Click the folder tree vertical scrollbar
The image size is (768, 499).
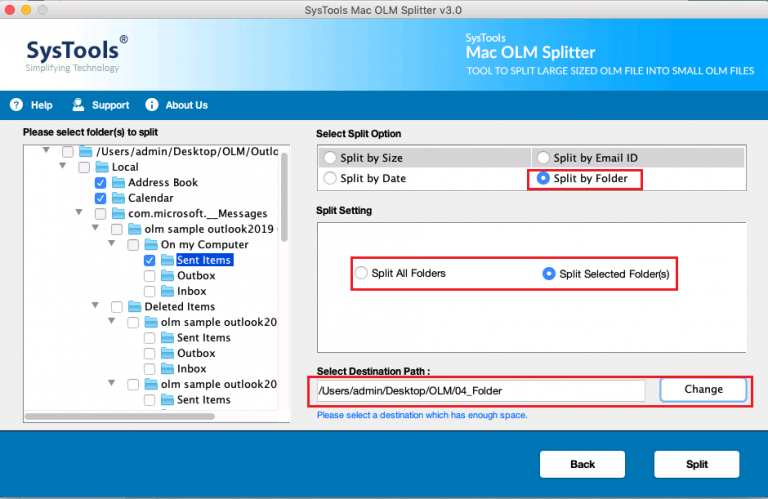(x=284, y=197)
